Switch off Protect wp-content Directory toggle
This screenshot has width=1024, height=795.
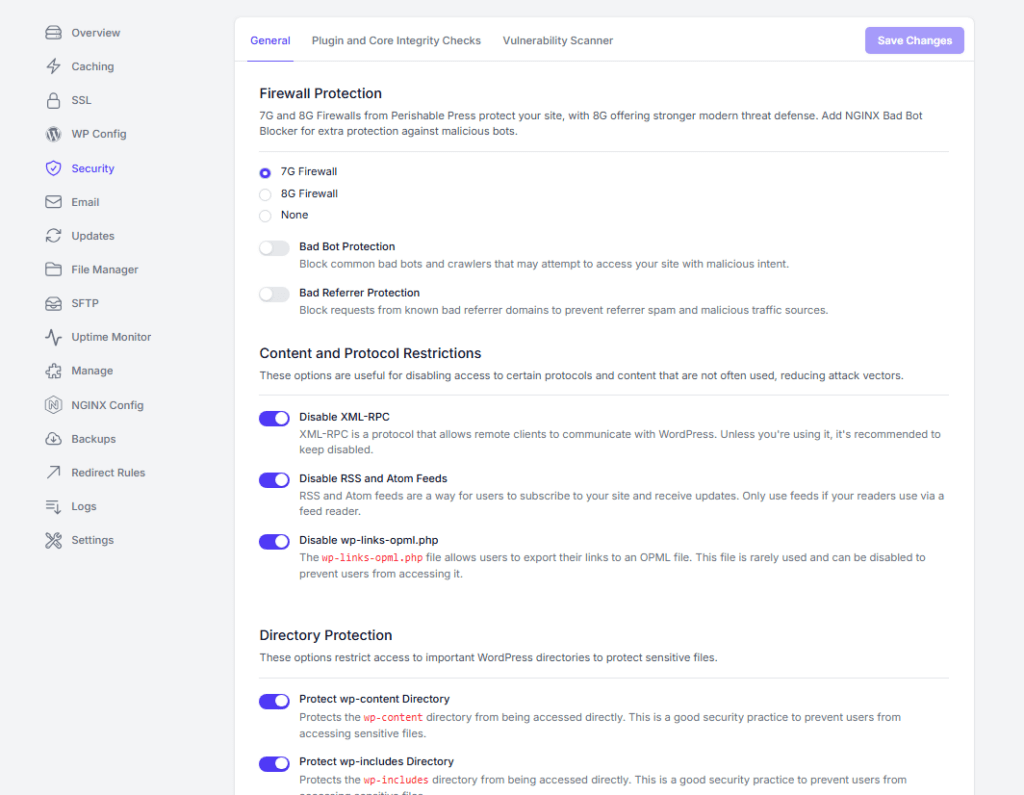274,701
